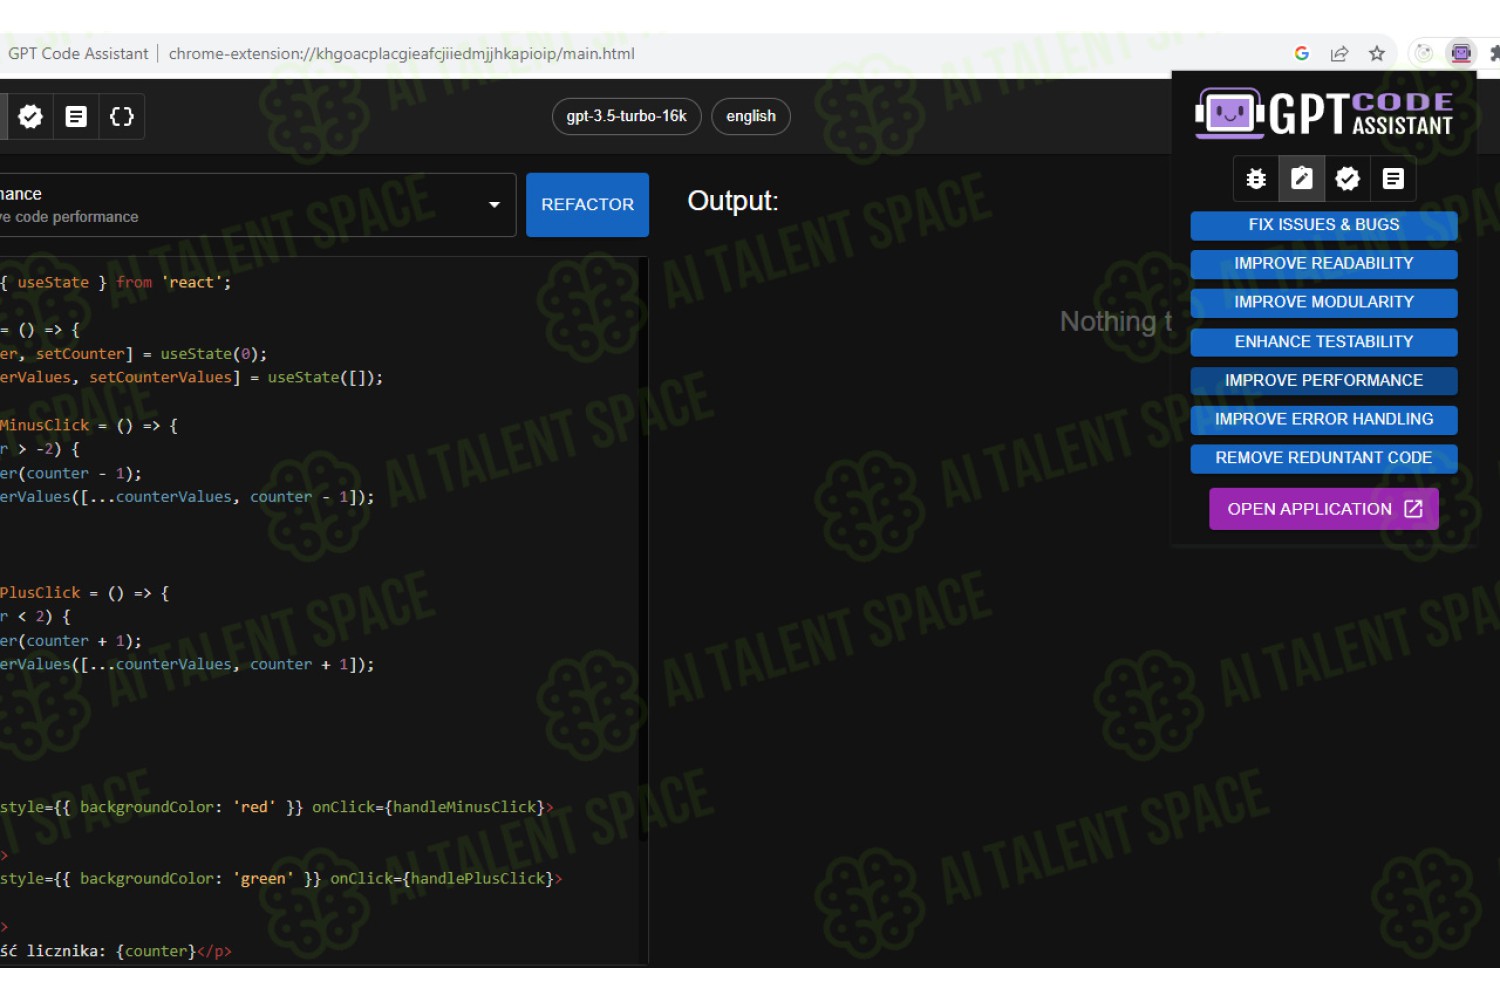Image resolution: width=1500 pixels, height=1000 pixels.
Task: Select REMOVE REDUNDANT CODE
Action: [1324, 459]
